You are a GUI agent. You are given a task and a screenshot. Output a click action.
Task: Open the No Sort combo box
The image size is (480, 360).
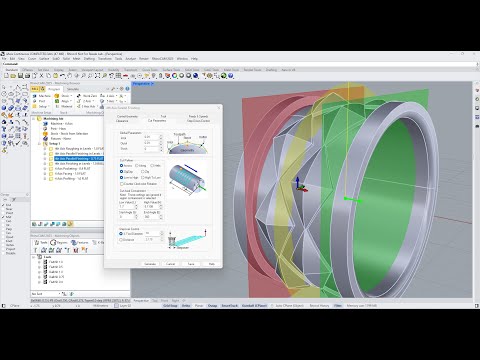[46, 294]
